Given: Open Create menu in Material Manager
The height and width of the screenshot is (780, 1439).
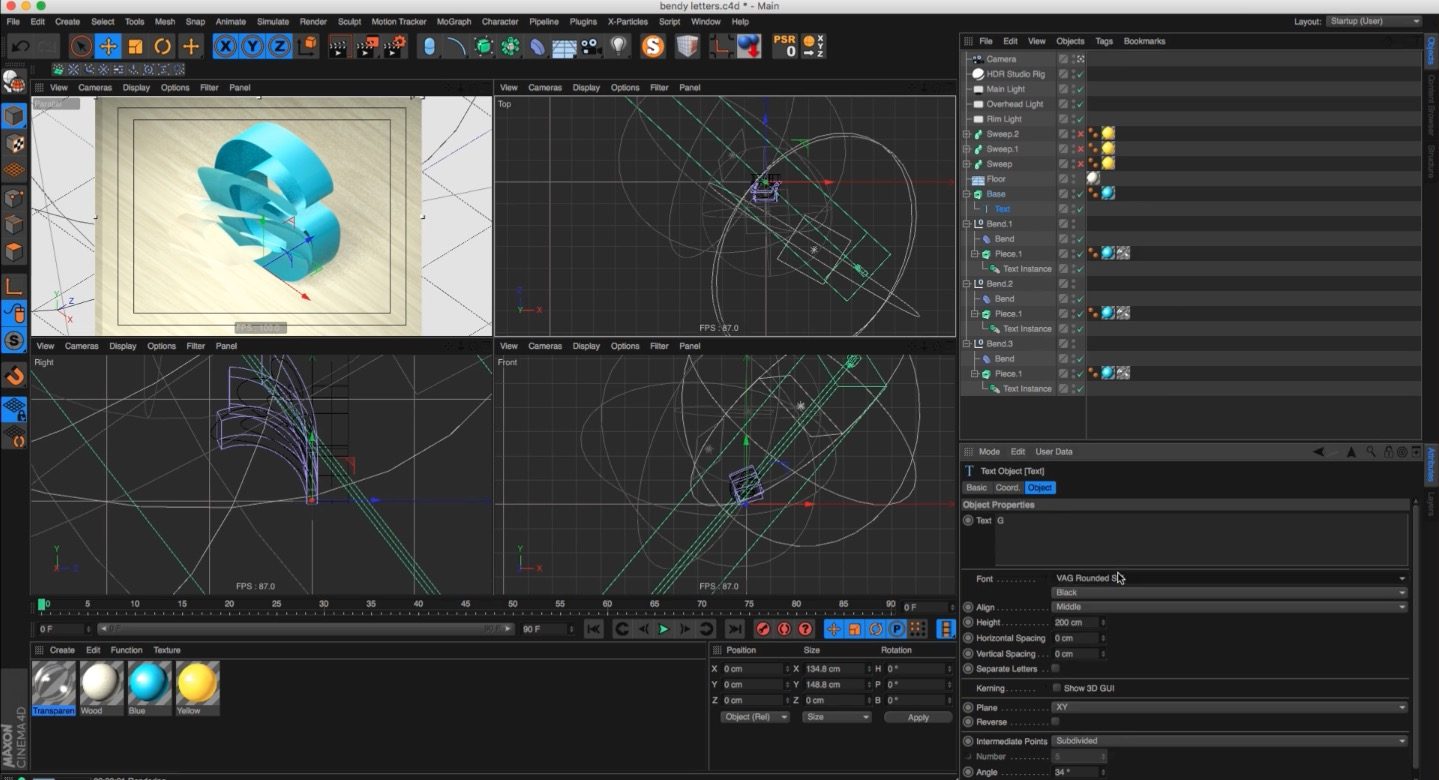Looking at the screenshot, I should tap(62, 650).
